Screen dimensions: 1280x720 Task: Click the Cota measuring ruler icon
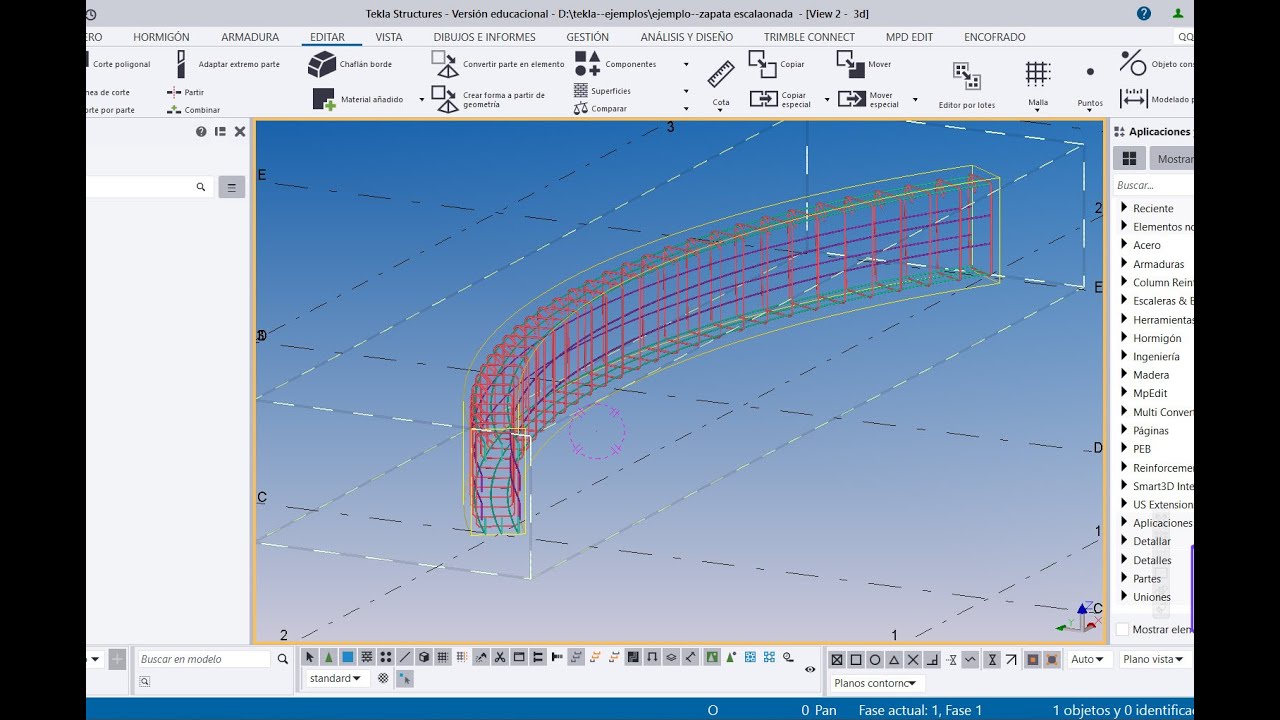pos(721,74)
